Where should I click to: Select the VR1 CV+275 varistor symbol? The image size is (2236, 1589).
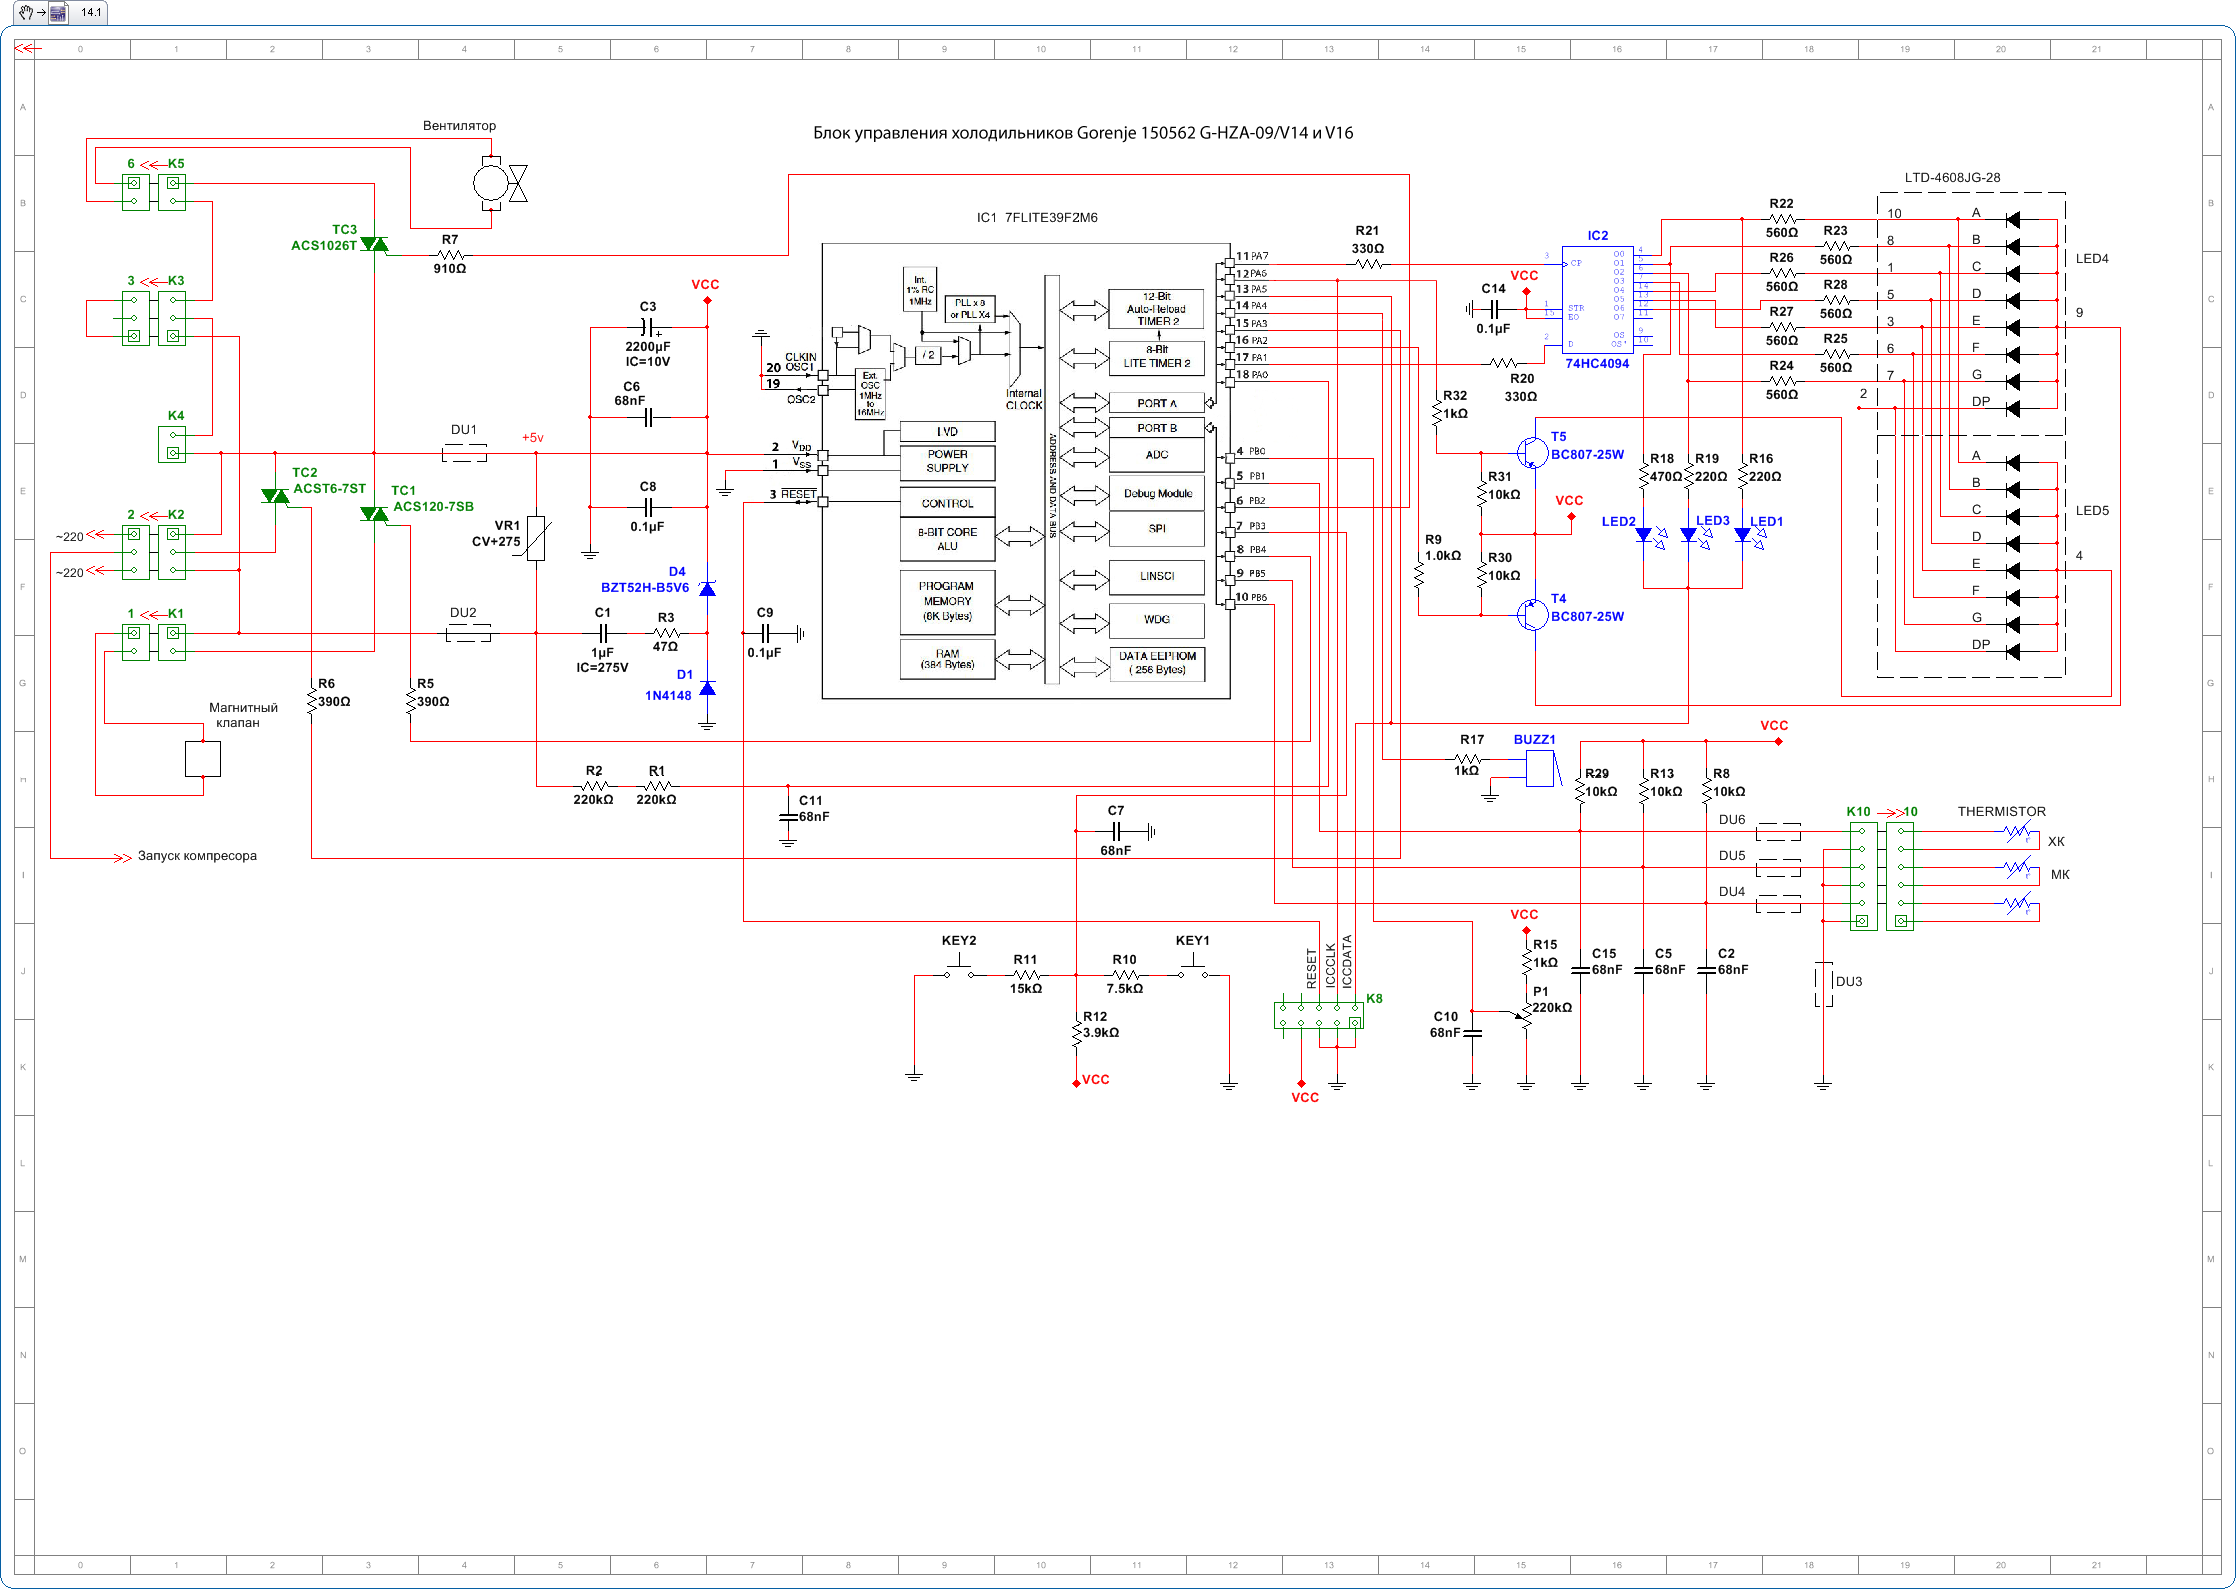coord(536,538)
